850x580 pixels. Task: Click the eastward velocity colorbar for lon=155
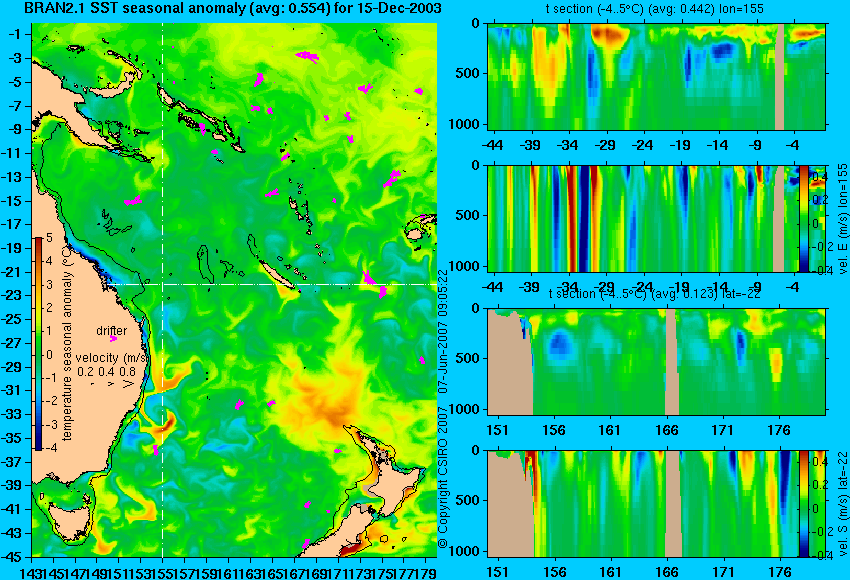804,218
